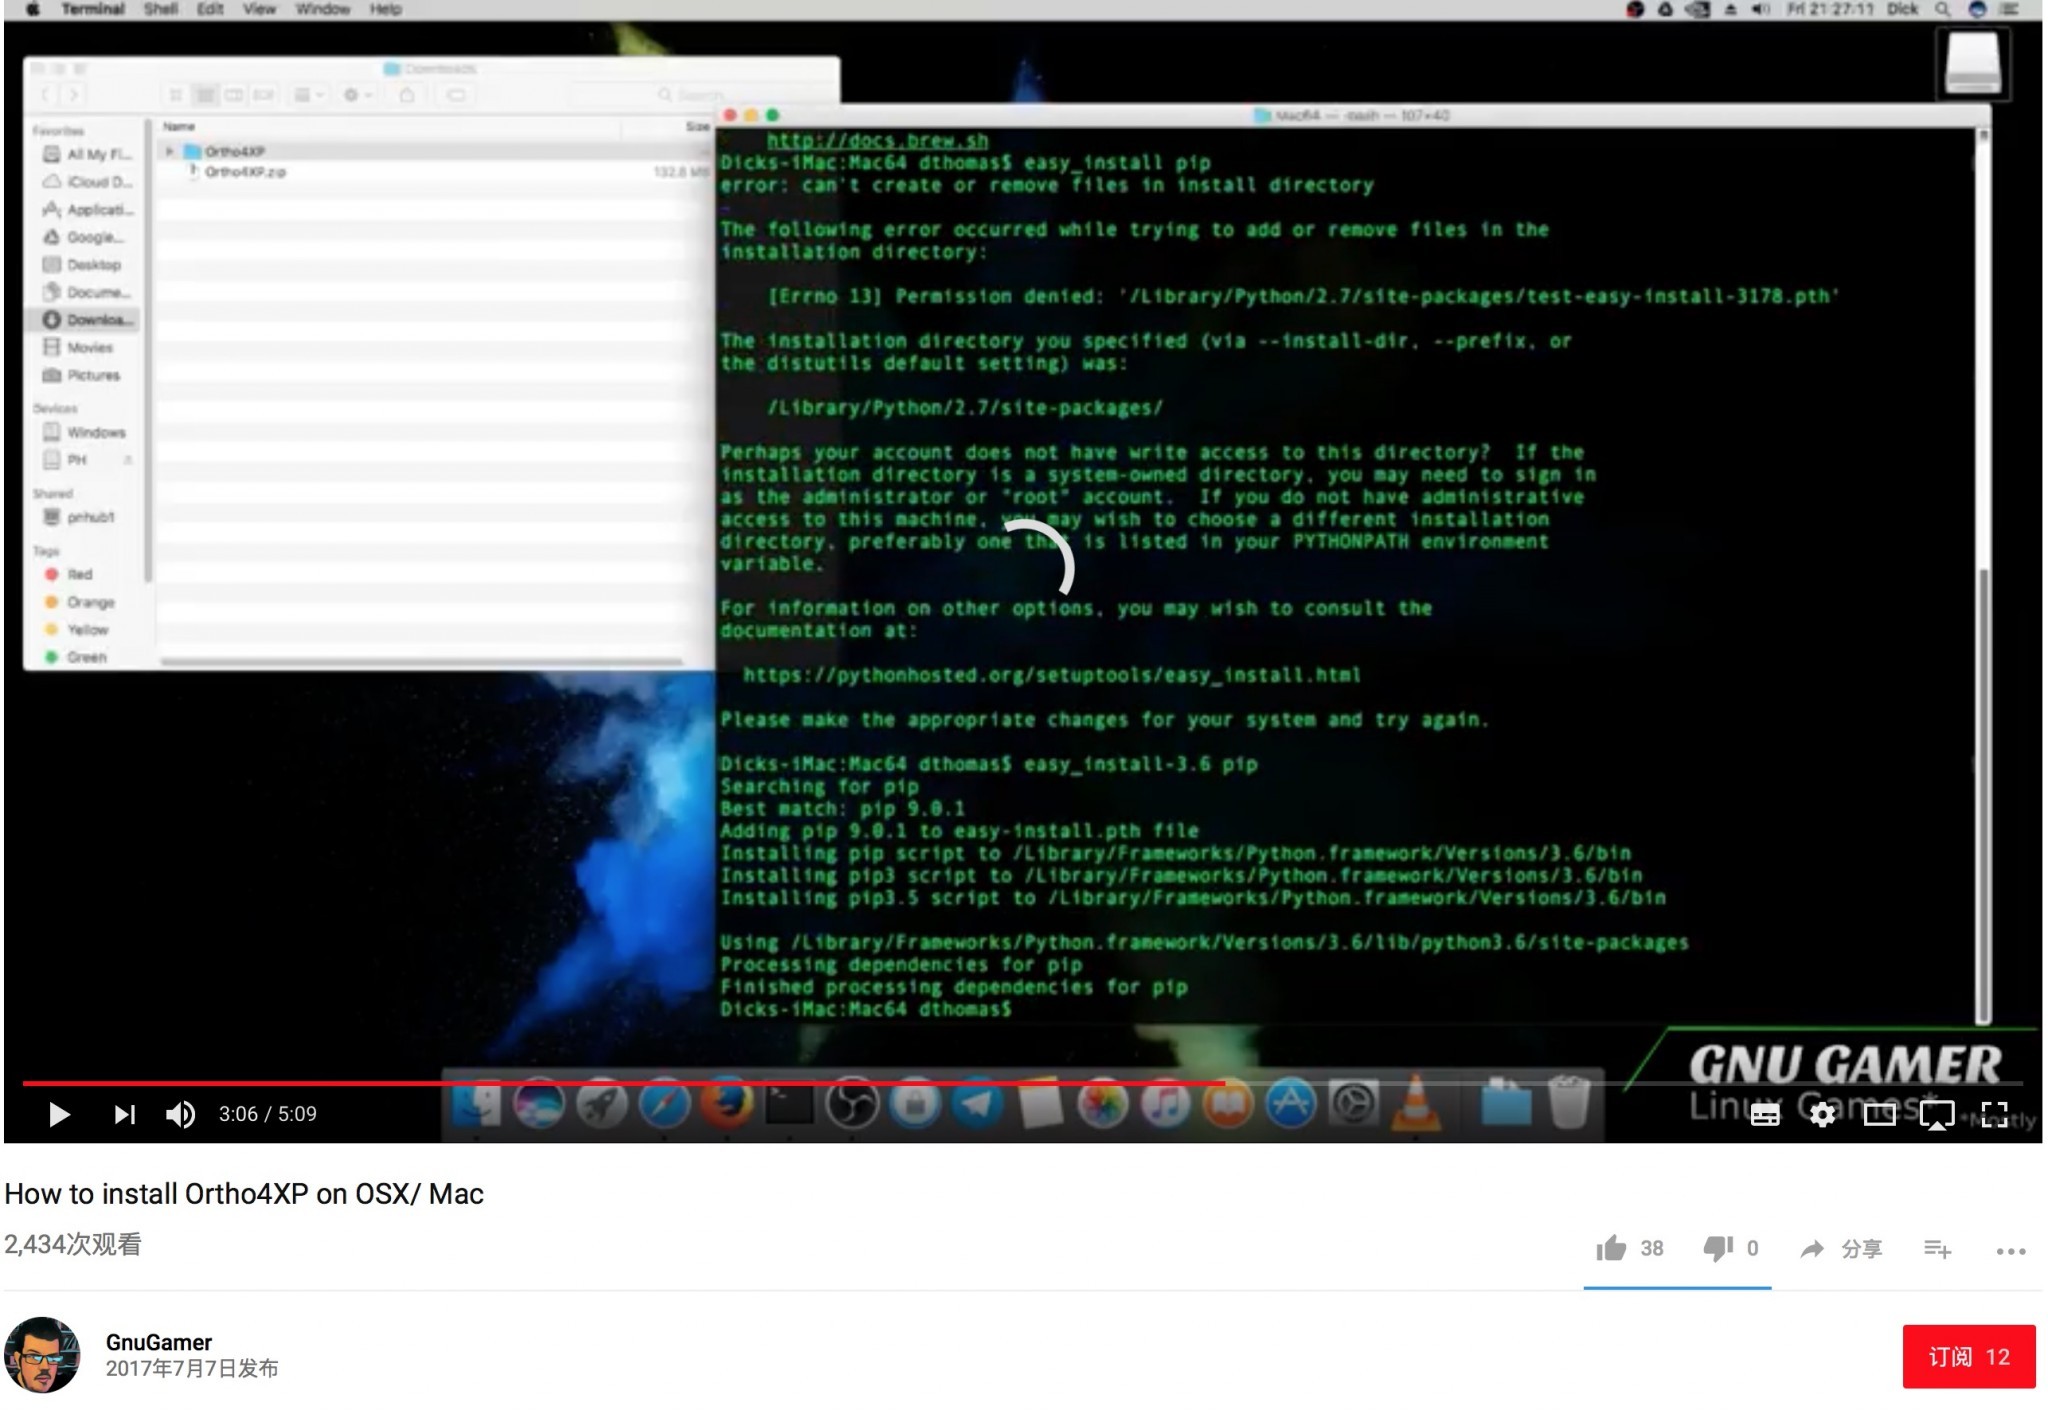Click the Finder search field

tap(700, 95)
